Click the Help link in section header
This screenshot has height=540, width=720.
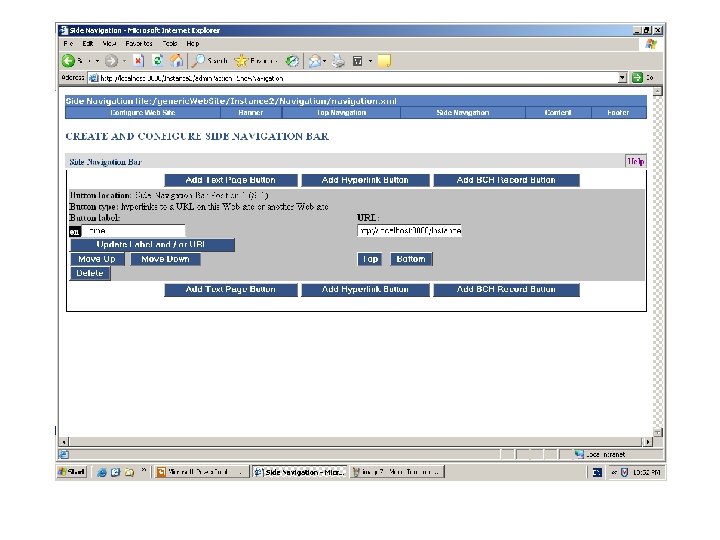coord(636,161)
